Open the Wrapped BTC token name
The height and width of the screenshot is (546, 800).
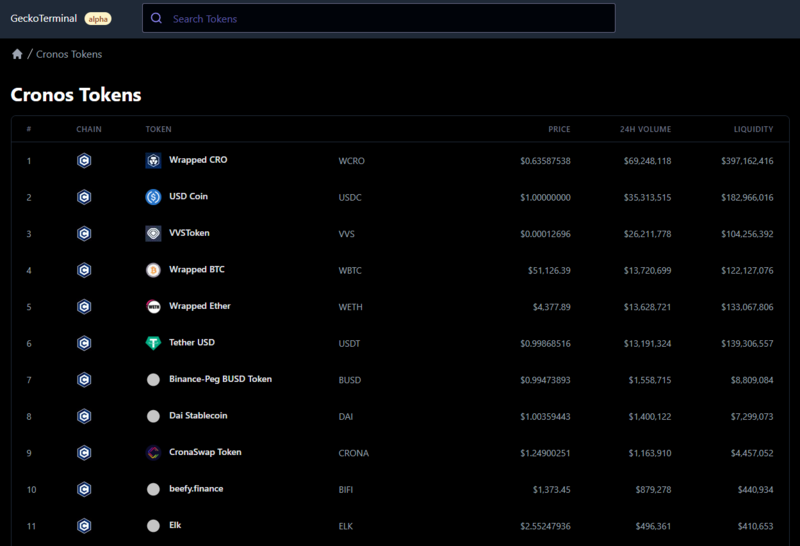click(x=196, y=269)
